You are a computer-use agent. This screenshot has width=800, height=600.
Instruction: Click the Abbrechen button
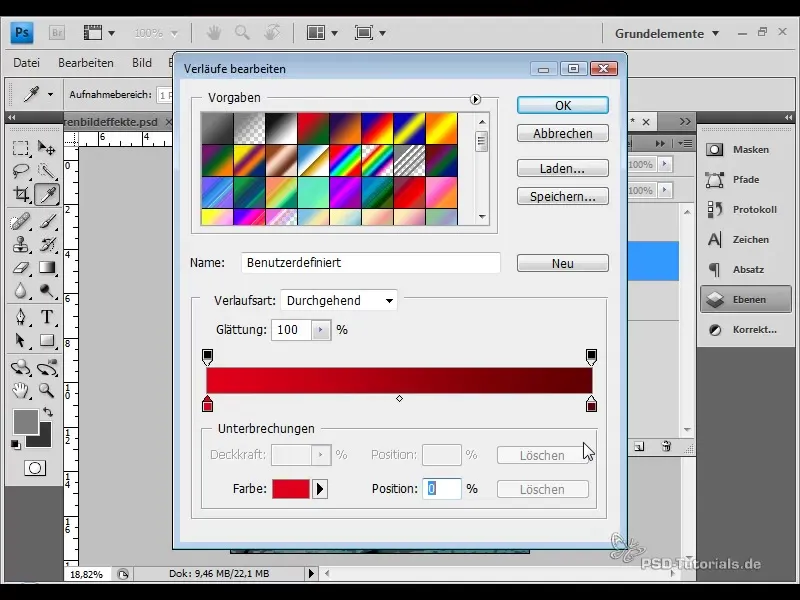[563, 133]
